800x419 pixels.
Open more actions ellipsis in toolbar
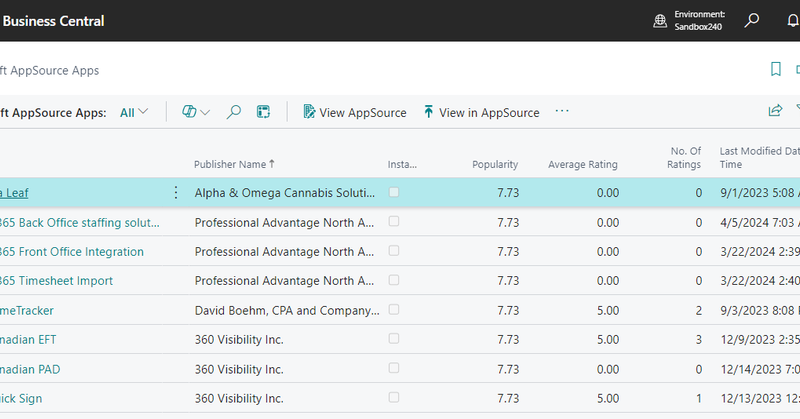[x=562, y=111]
